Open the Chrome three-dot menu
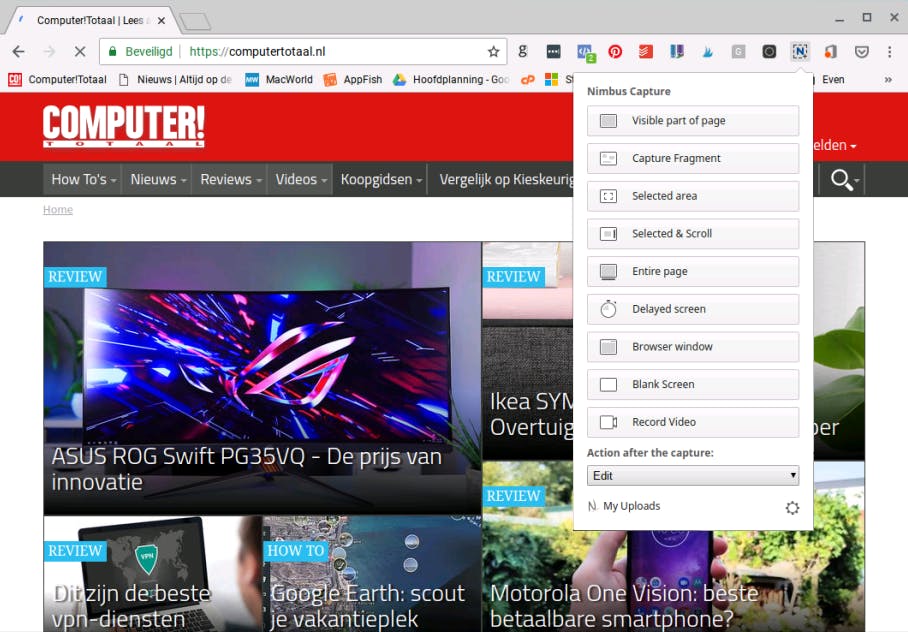 click(x=889, y=52)
